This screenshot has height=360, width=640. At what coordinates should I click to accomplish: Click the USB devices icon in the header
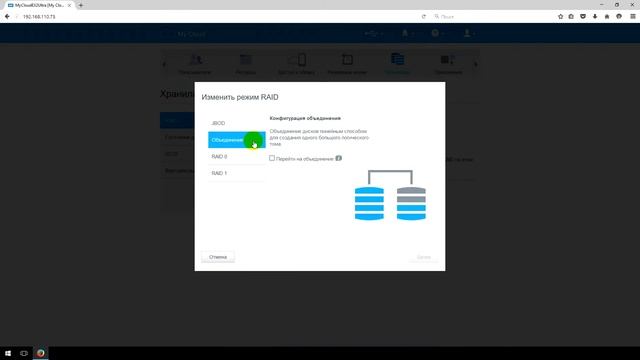pos(371,33)
